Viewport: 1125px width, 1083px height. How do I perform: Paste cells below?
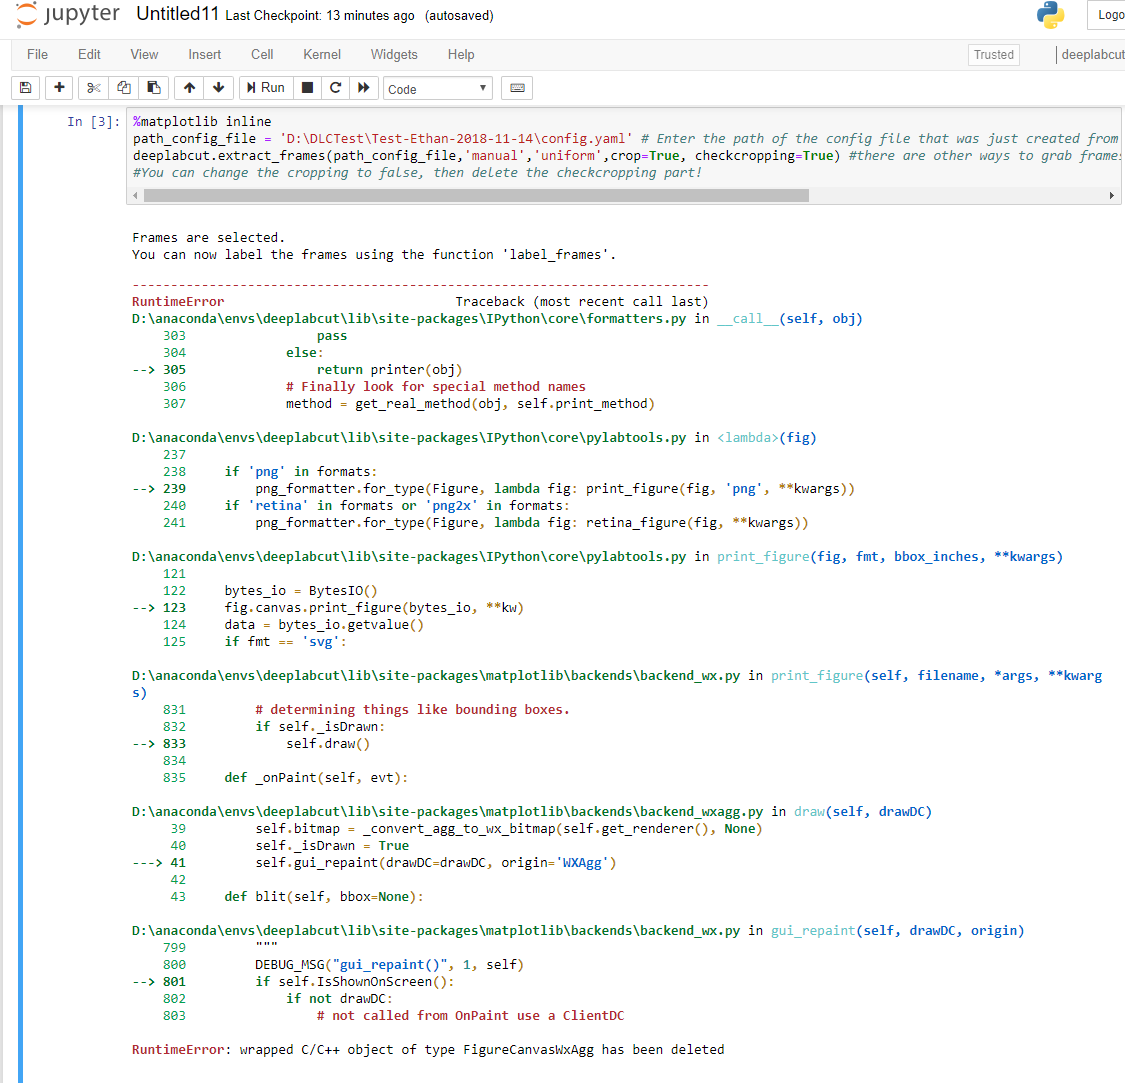pos(154,88)
